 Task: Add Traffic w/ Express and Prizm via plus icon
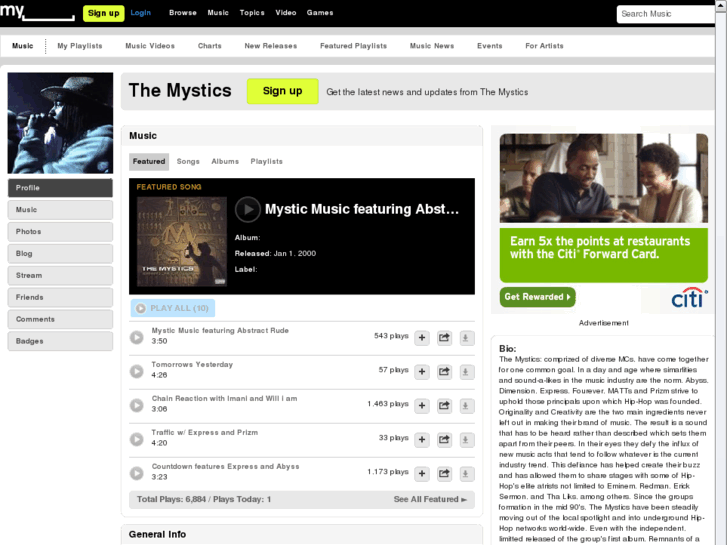(x=422, y=440)
